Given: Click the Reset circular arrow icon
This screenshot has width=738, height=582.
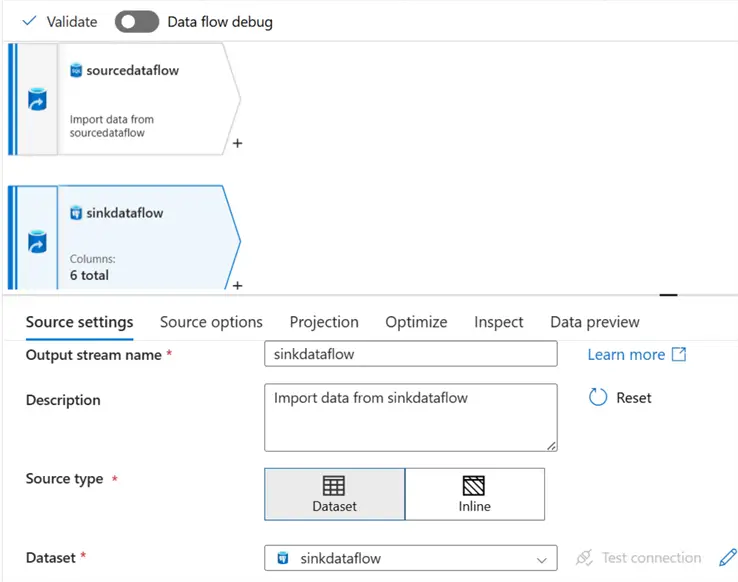Looking at the screenshot, I should pos(598,397).
